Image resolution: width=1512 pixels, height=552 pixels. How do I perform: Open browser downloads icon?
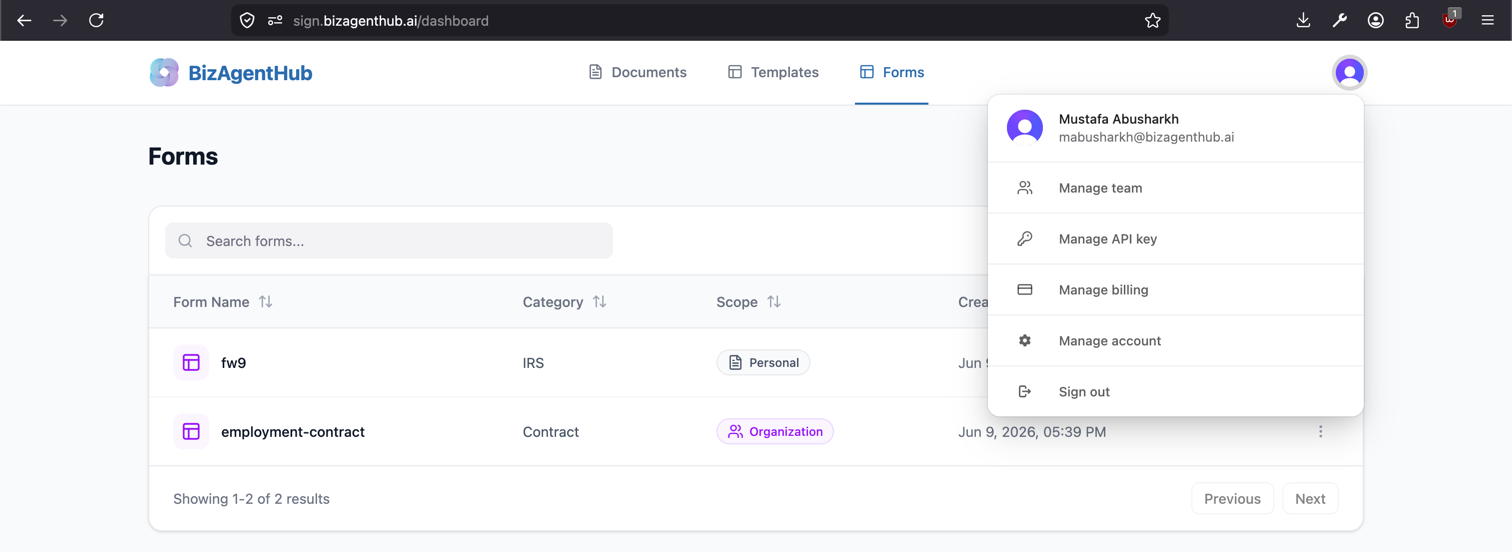(1303, 20)
